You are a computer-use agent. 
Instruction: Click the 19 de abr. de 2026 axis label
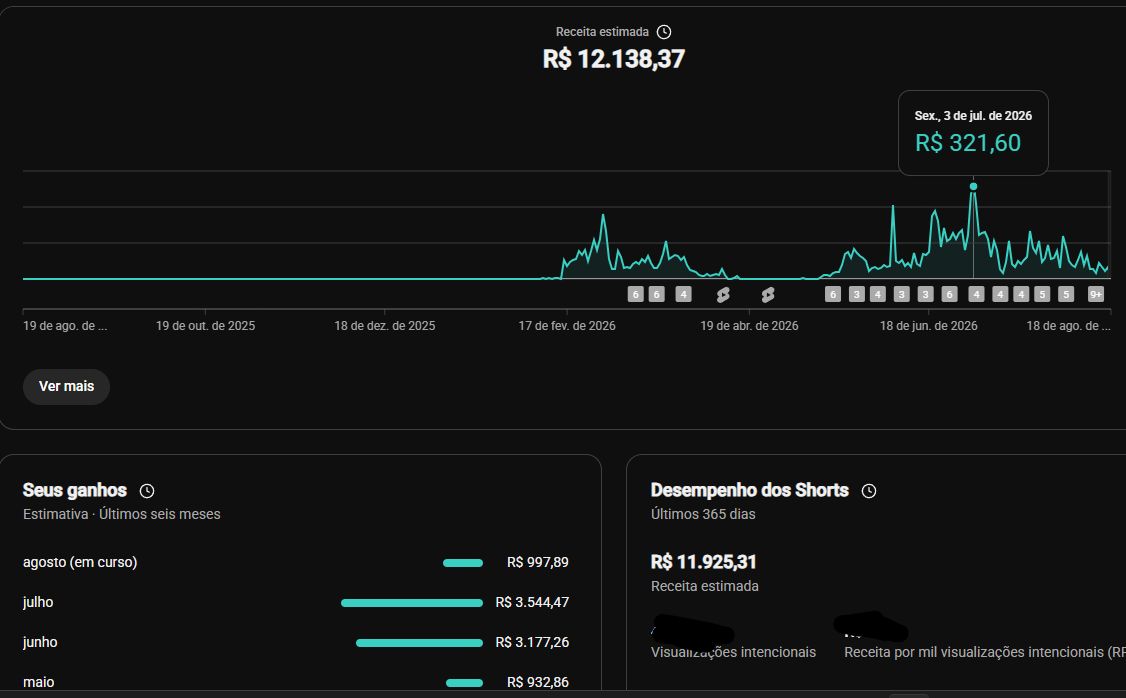click(750, 326)
